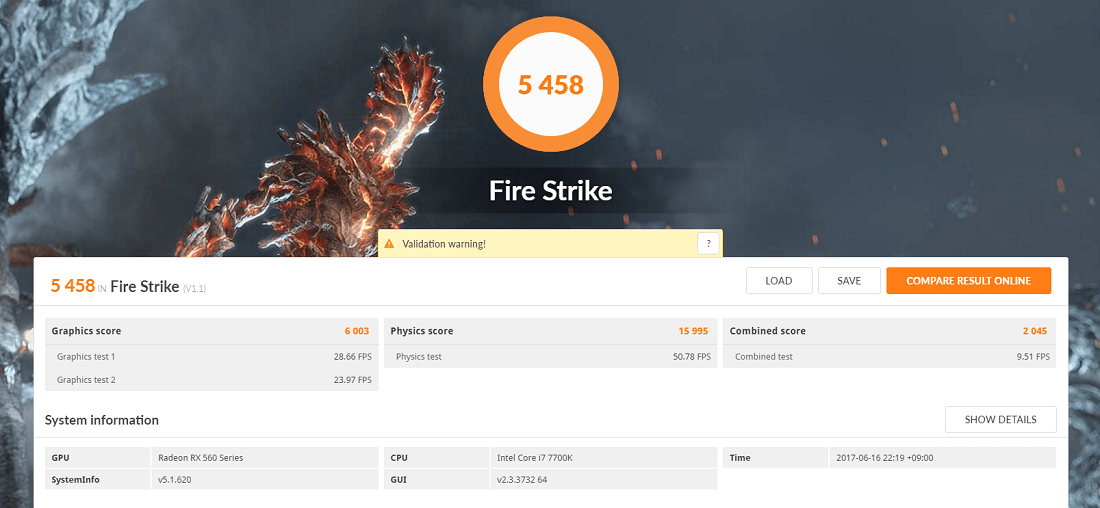This screenshot has width=1100, height=508.
Task: Click the Time field label
Action: point(739,458)
